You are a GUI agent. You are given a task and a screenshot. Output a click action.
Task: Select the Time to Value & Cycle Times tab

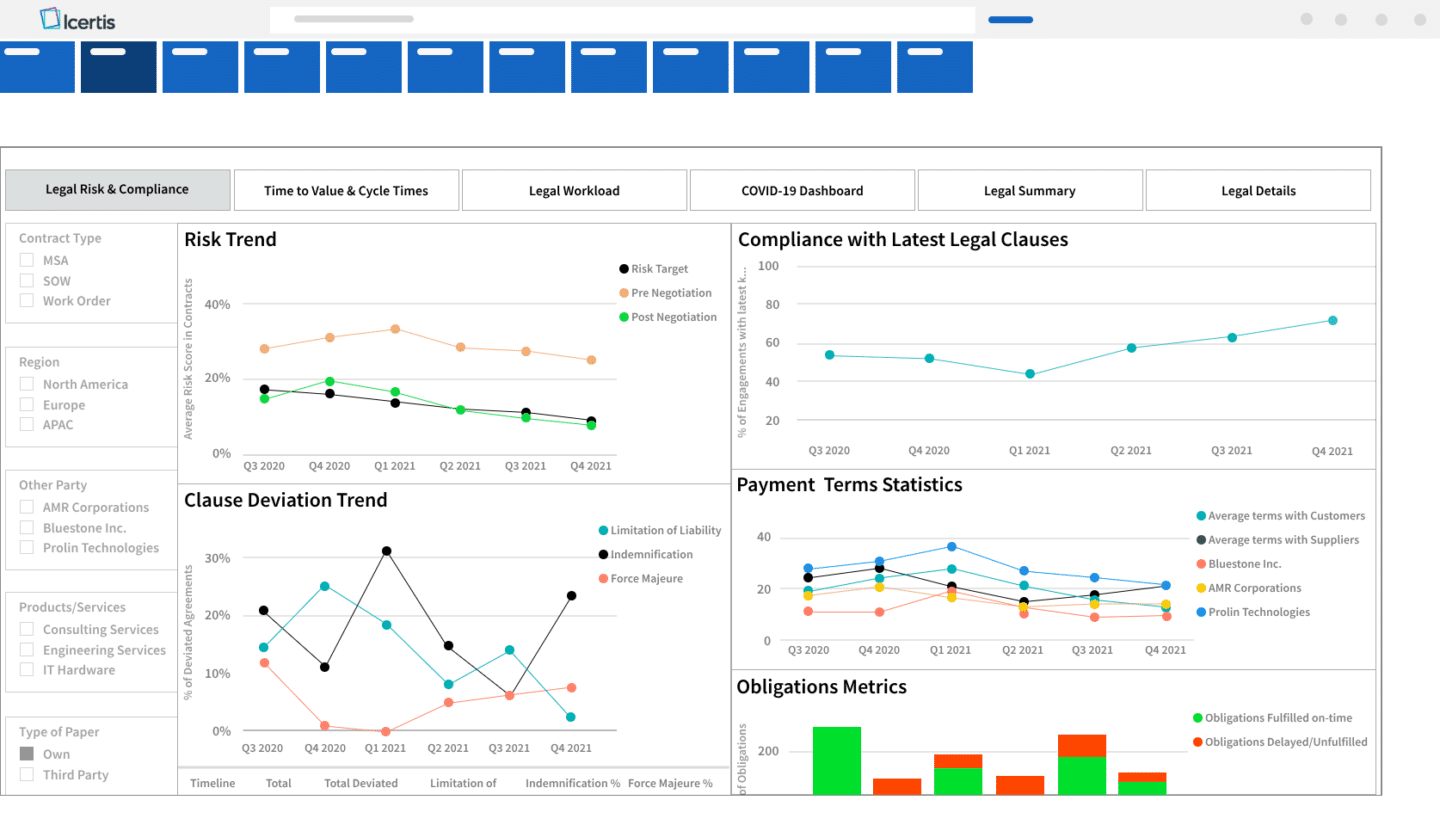[x=346, y=189]
